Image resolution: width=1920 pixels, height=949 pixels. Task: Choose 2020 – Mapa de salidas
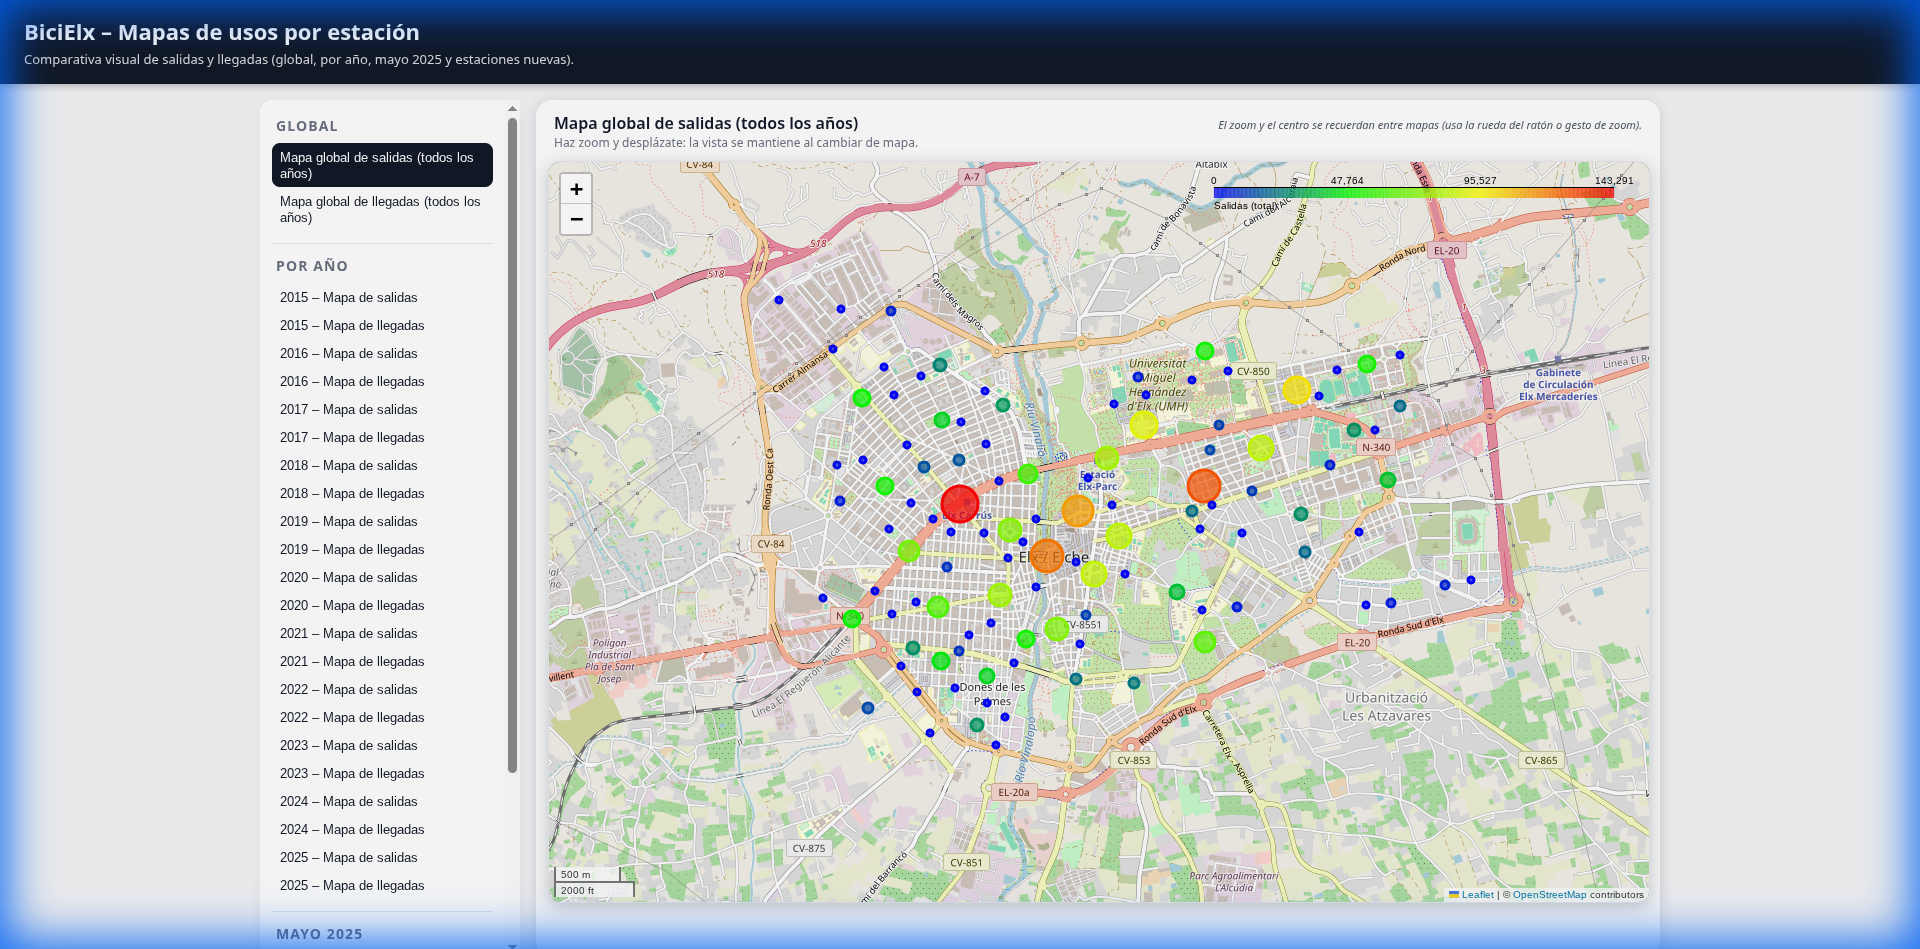[x=382, y=577]
